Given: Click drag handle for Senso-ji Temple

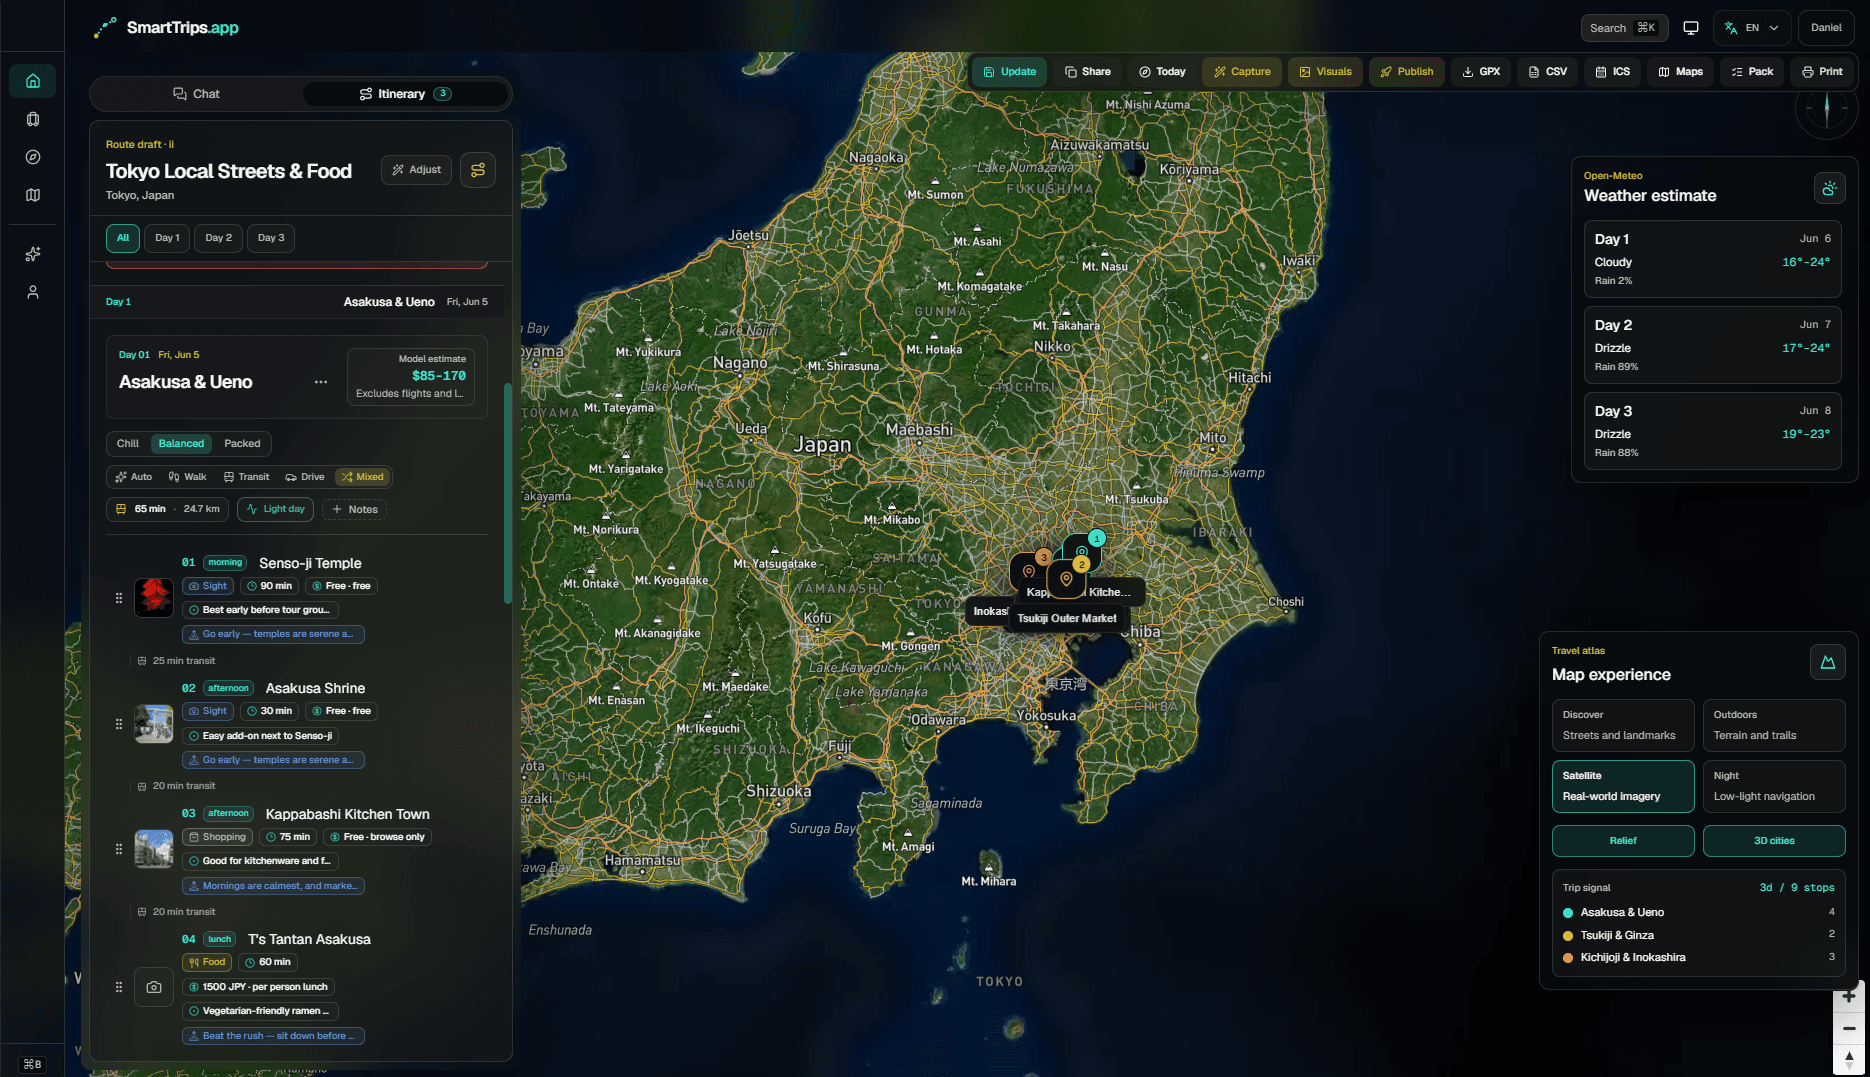Looking at the screenshot, I should [x=118, y=598].
